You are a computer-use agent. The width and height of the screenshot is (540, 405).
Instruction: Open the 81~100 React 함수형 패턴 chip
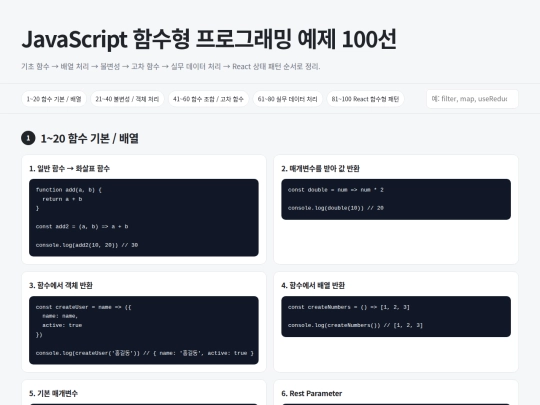[x=365, y=99]
